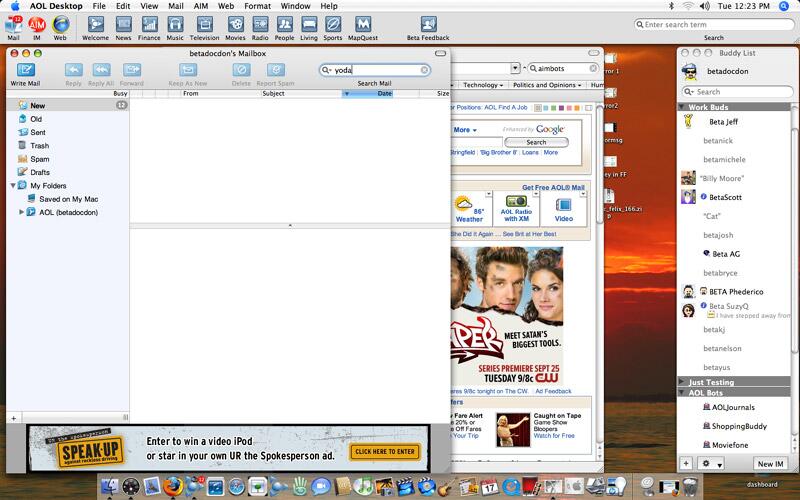Click the Reply mail toolbar icon
Viewport: 800px width, 500px height.
coord(73,70)
